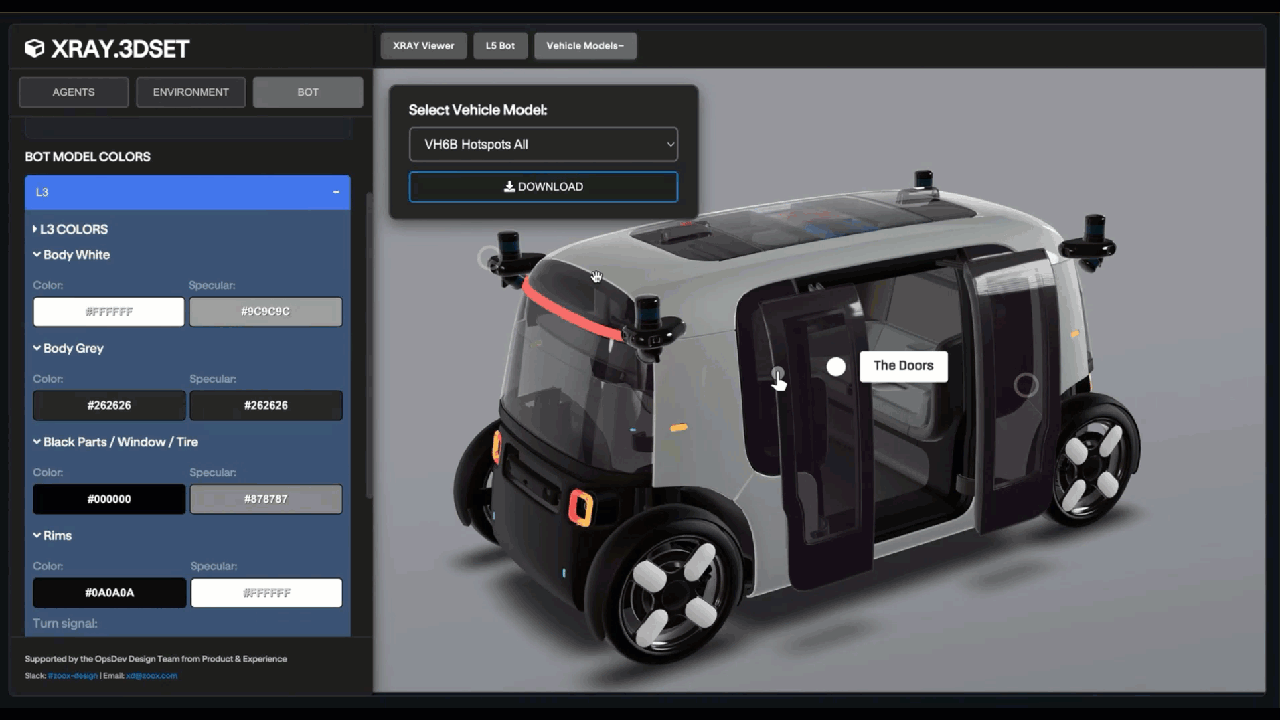Collapse the Rims section
Viewport: 1280px width, 720px height.
click(x=52, y=536)
